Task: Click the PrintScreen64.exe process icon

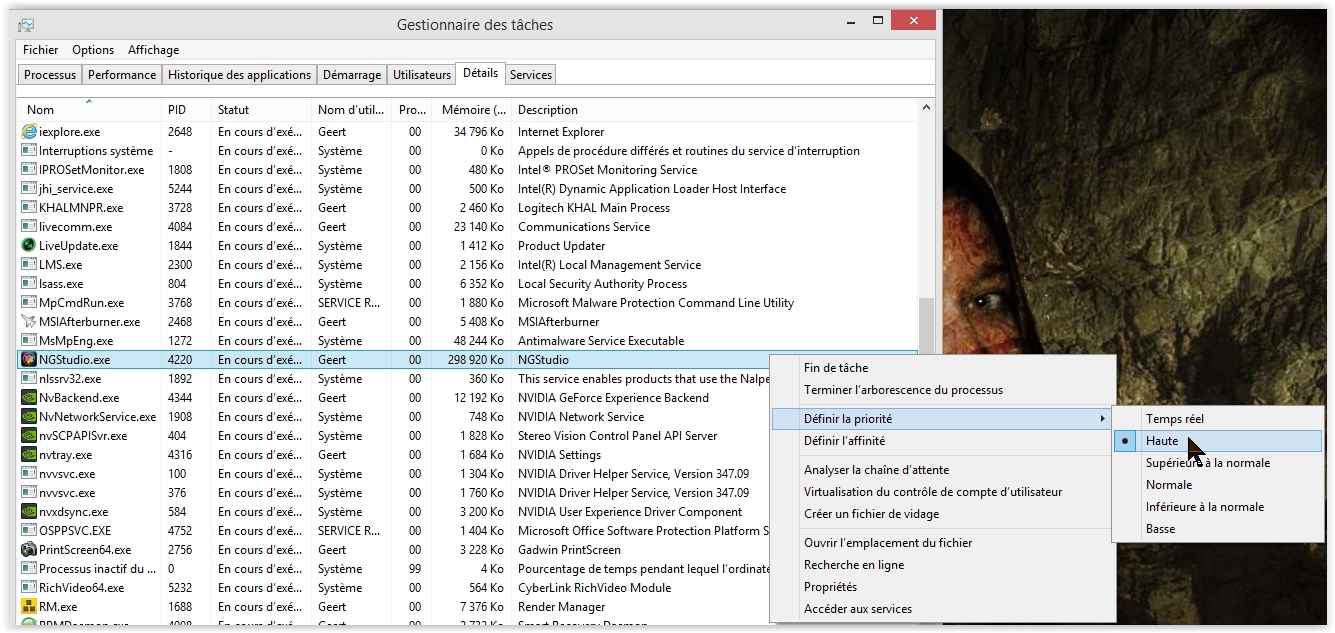Action: point(29,549)
